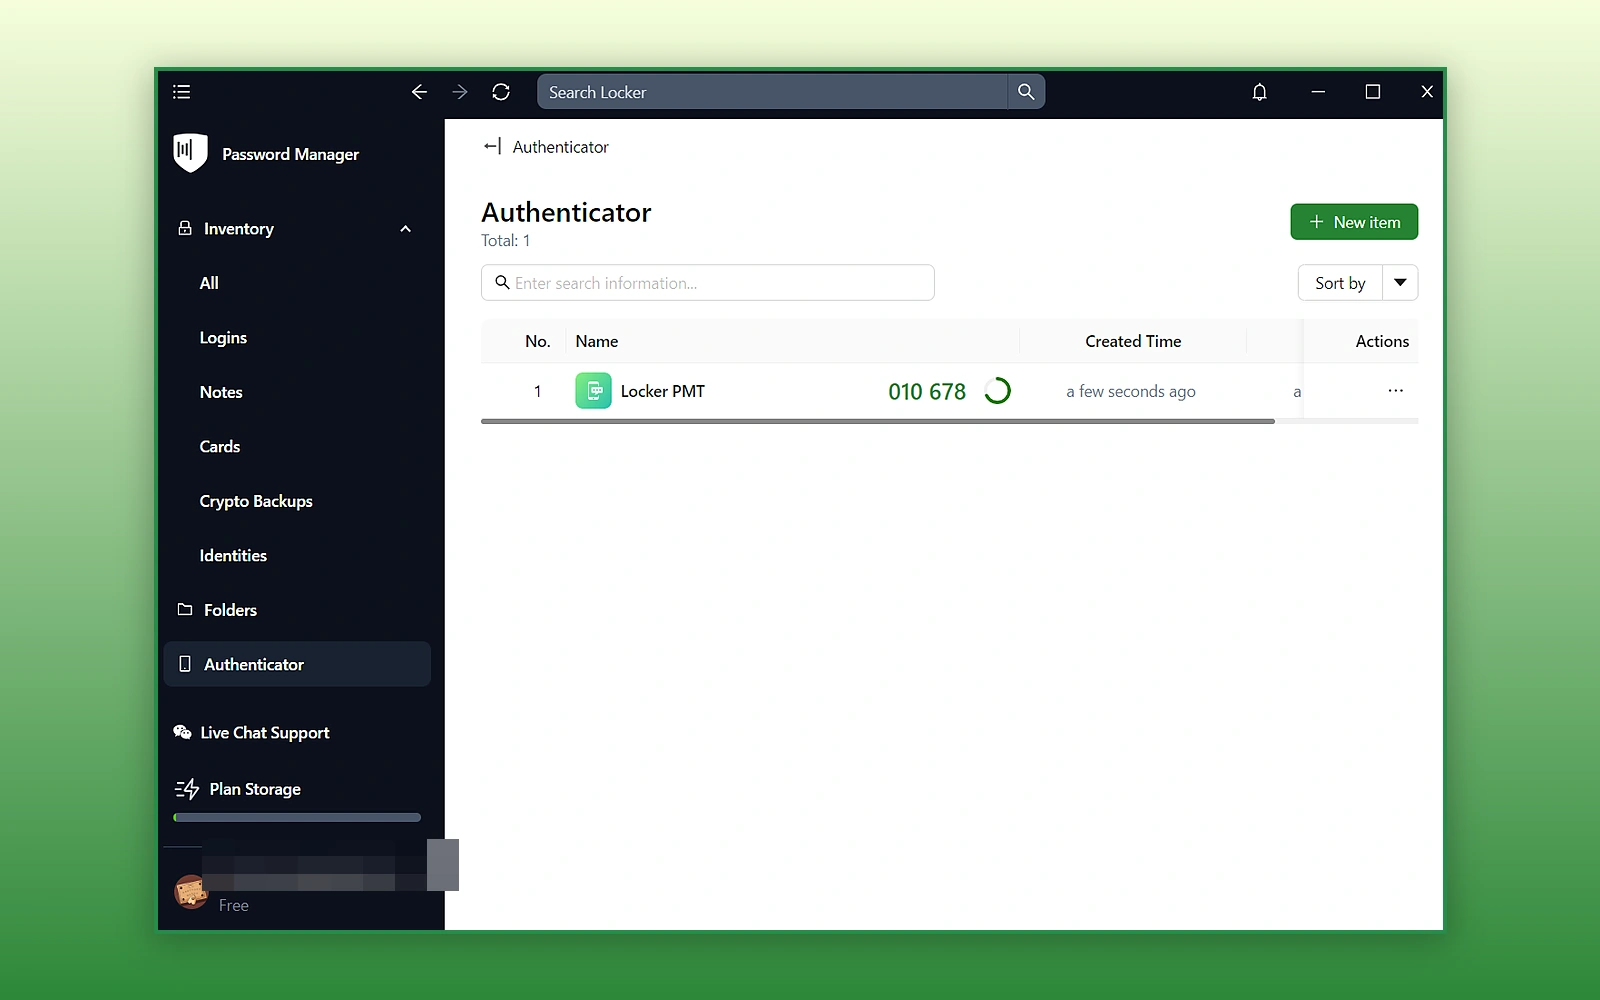Toggle the sidebar menu list icon
This screenshot has height=1000, width=1600.
[x=181, y=92]
